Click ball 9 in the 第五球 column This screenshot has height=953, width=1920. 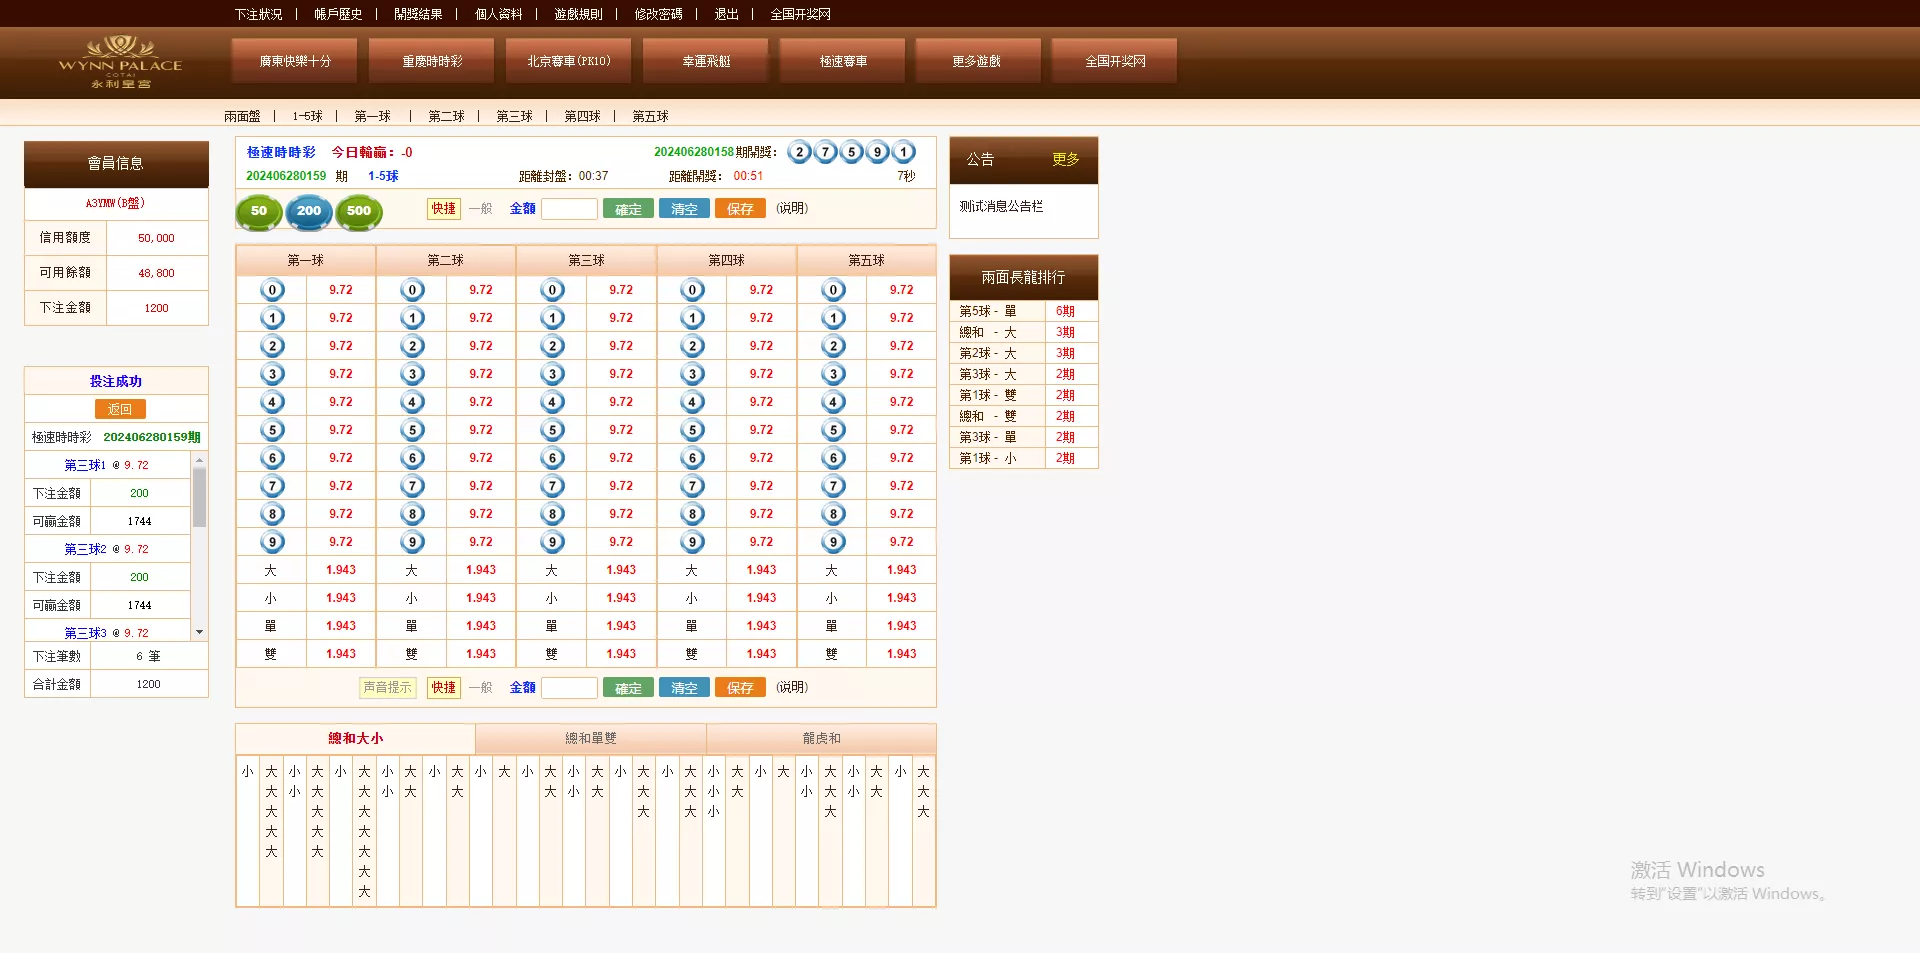point(833,541)
